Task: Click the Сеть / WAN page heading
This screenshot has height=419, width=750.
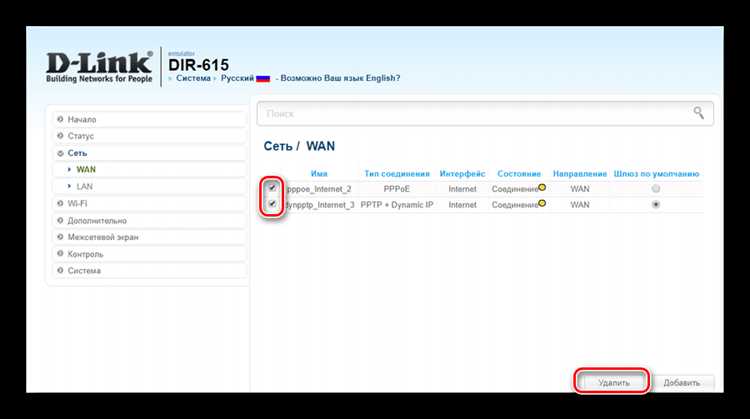Action: [x=299, y=146]
